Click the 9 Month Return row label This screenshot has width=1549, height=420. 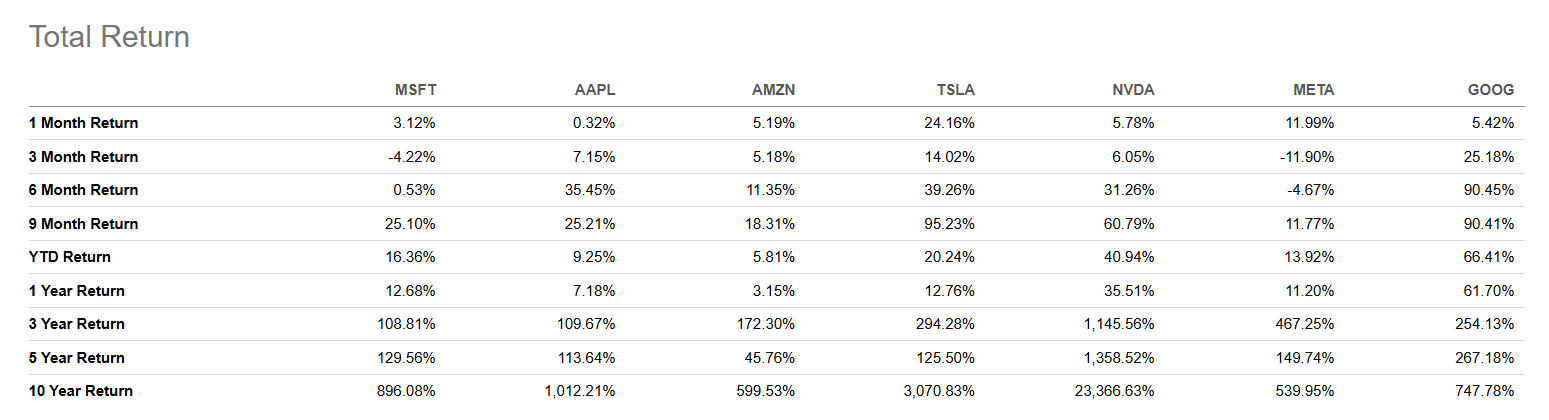tap(84, 224)
